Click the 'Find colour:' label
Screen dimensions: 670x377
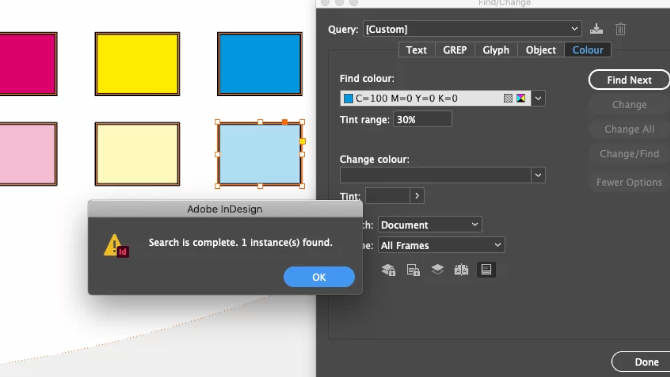point(367,79)
